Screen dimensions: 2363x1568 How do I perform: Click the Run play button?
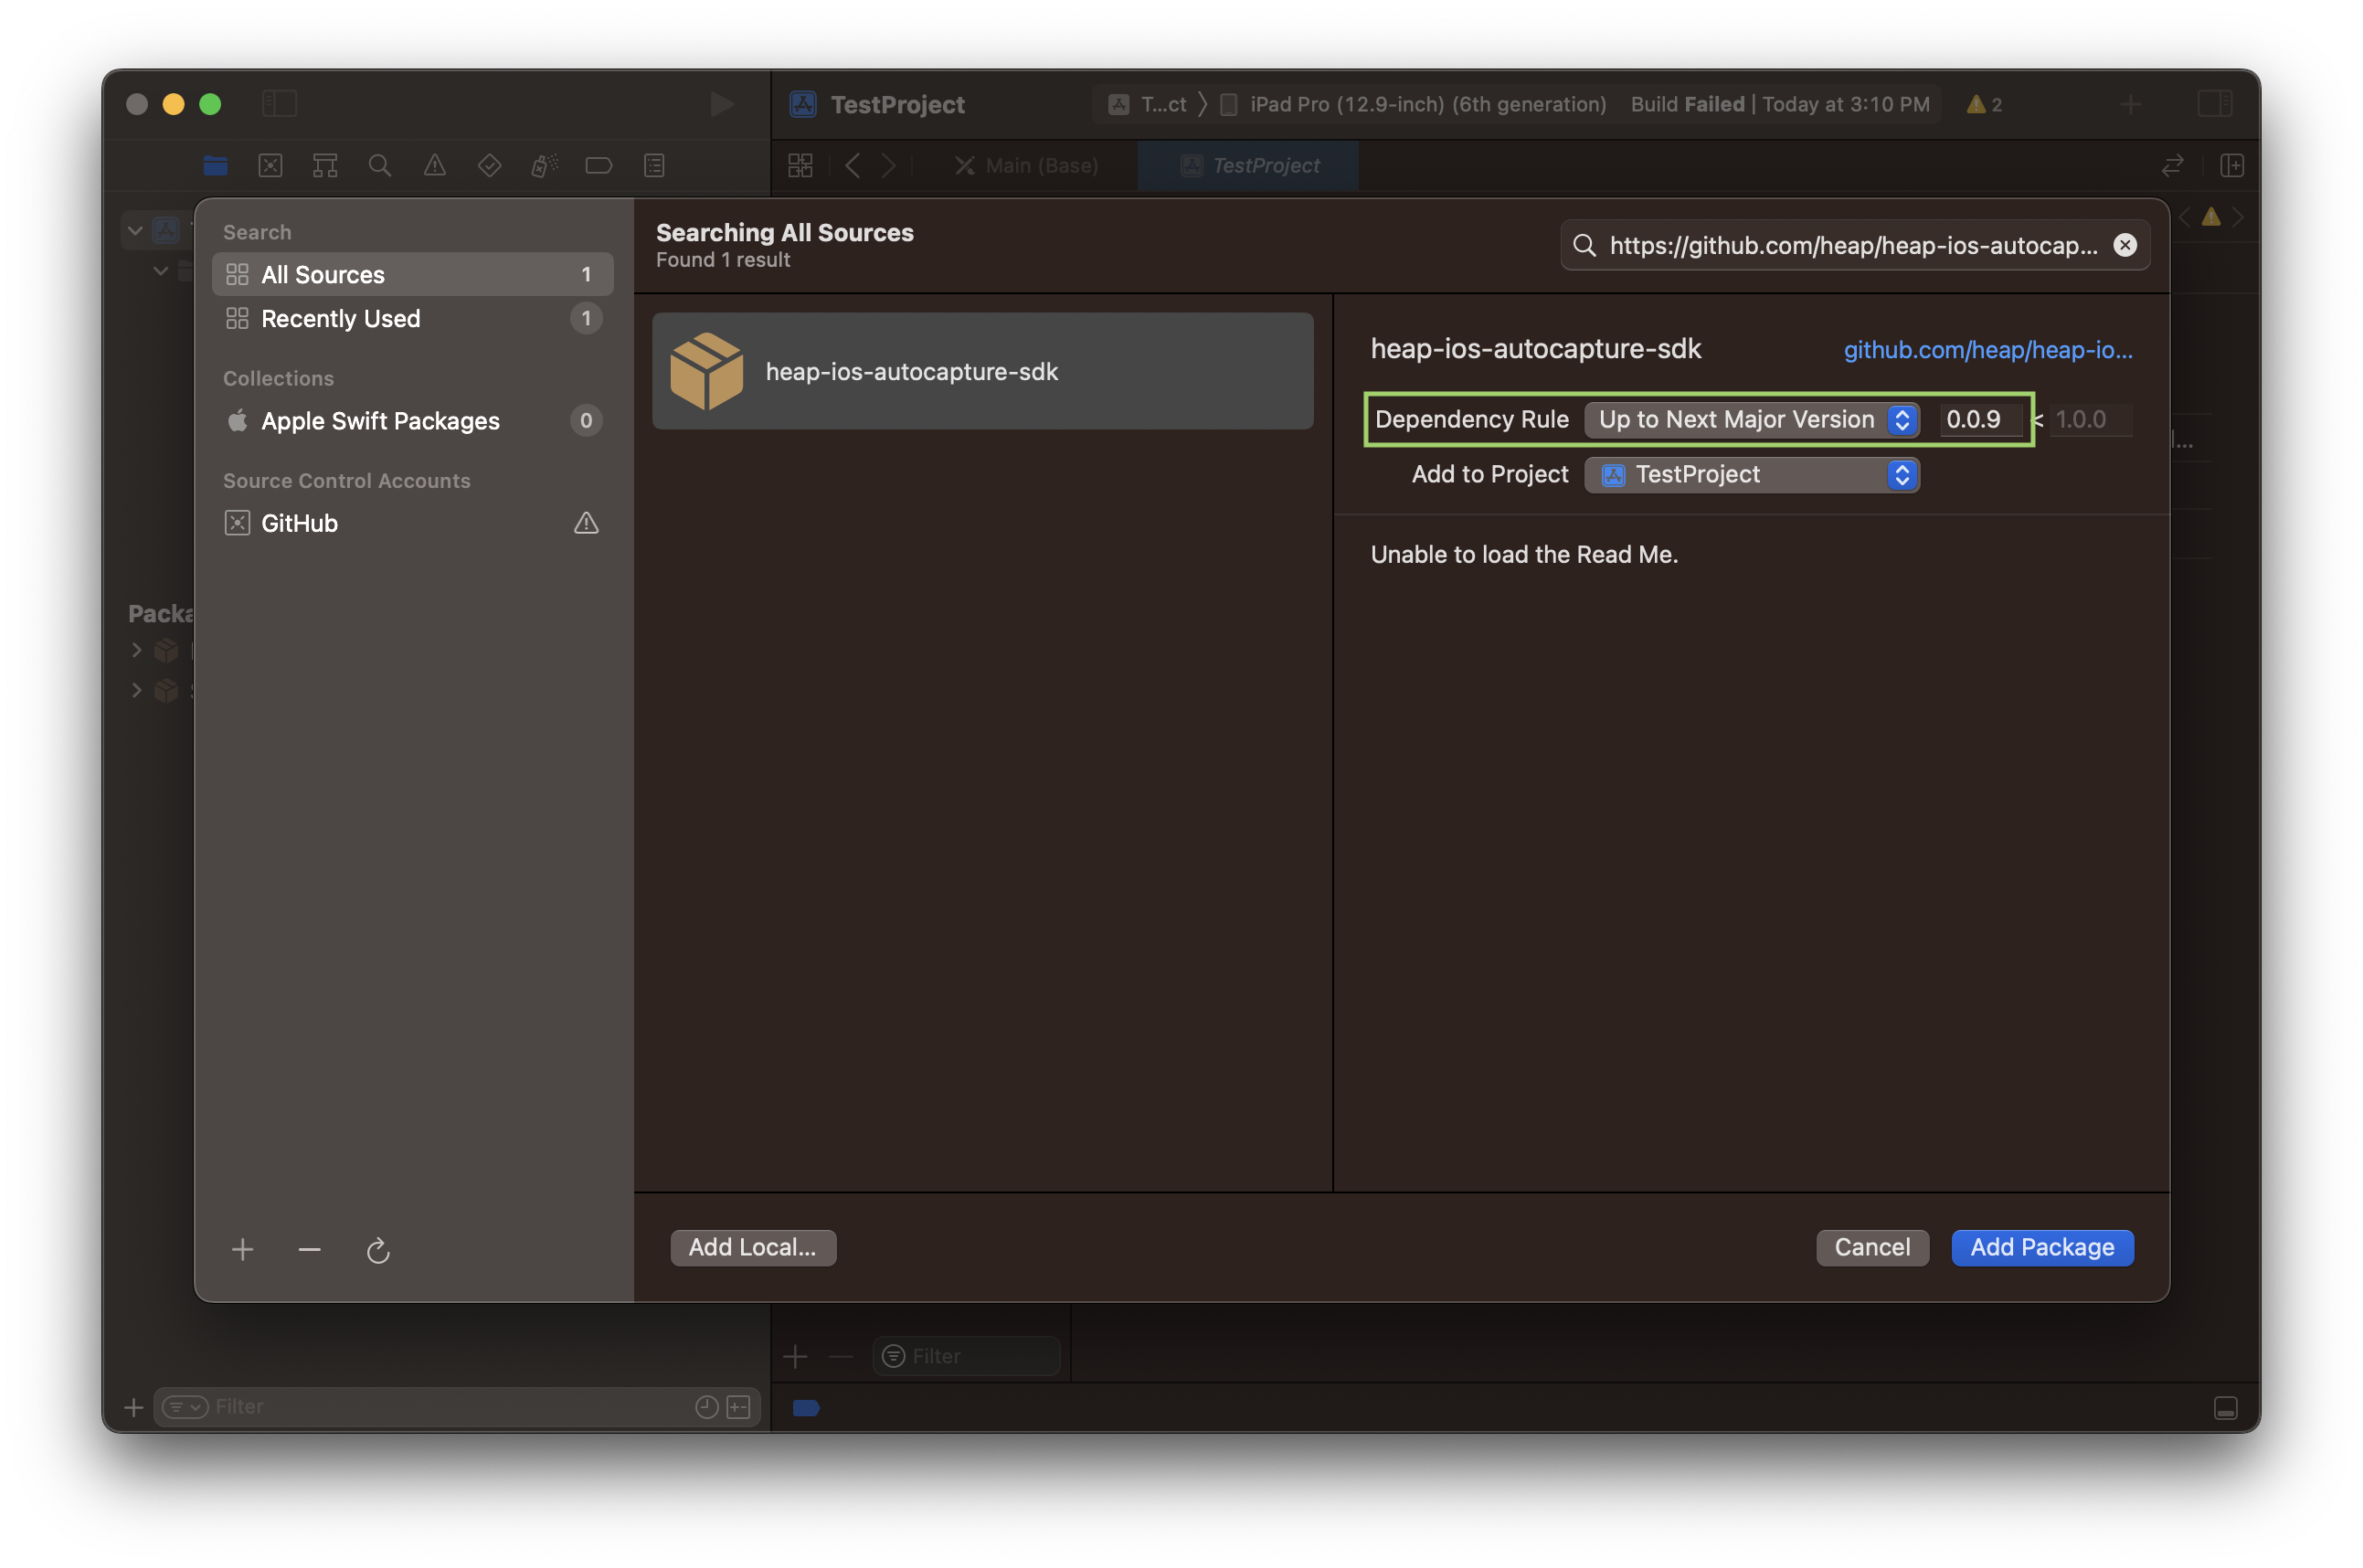tap(721, 104)
